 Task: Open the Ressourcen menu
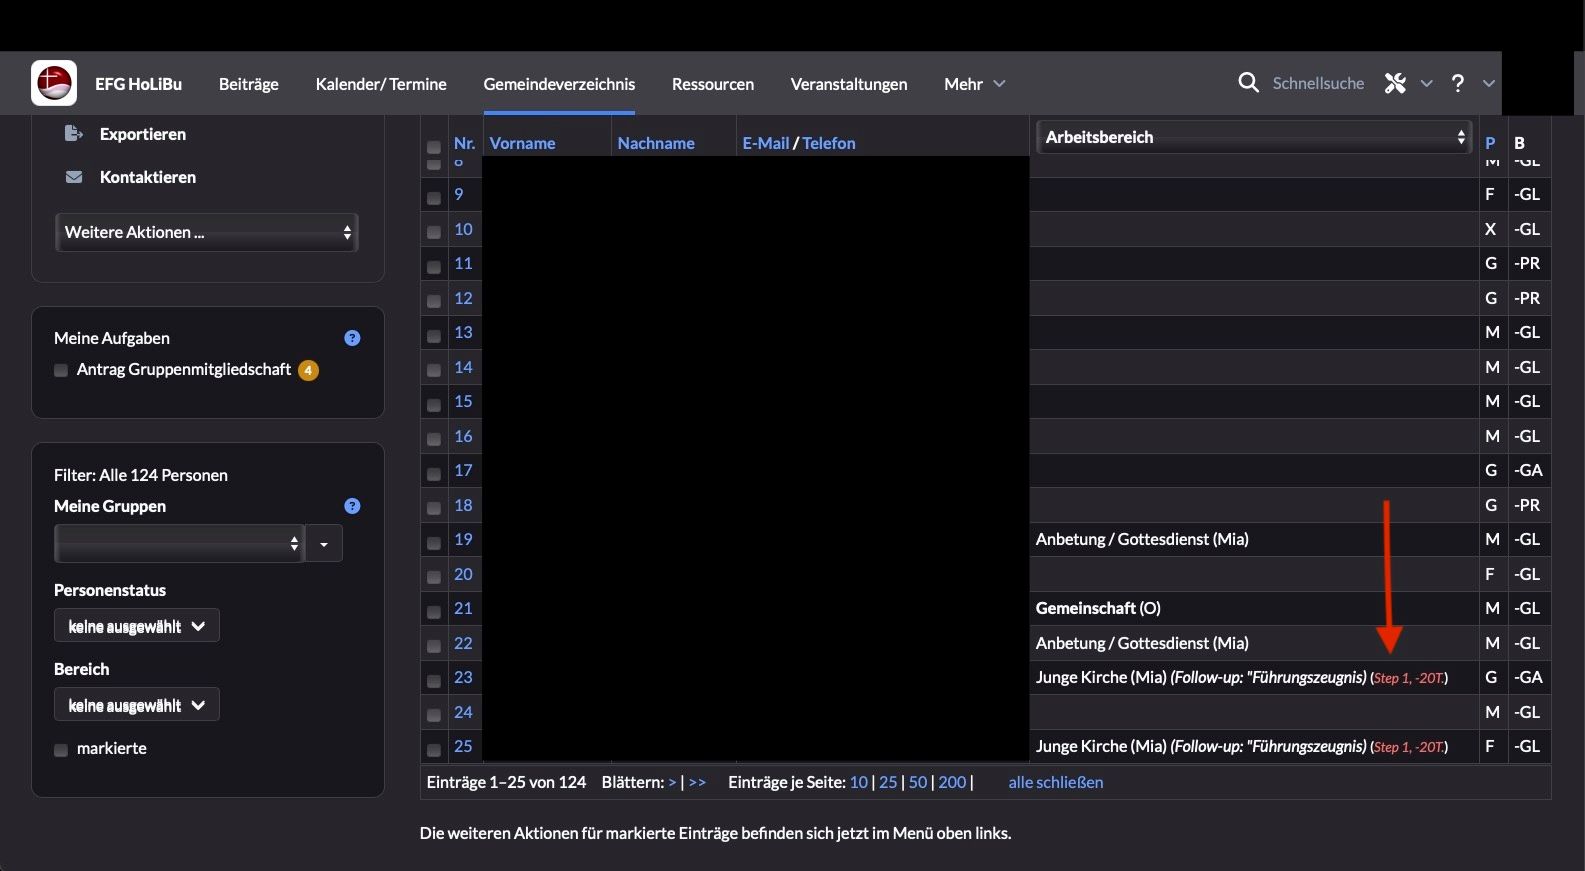click(713, 84)
